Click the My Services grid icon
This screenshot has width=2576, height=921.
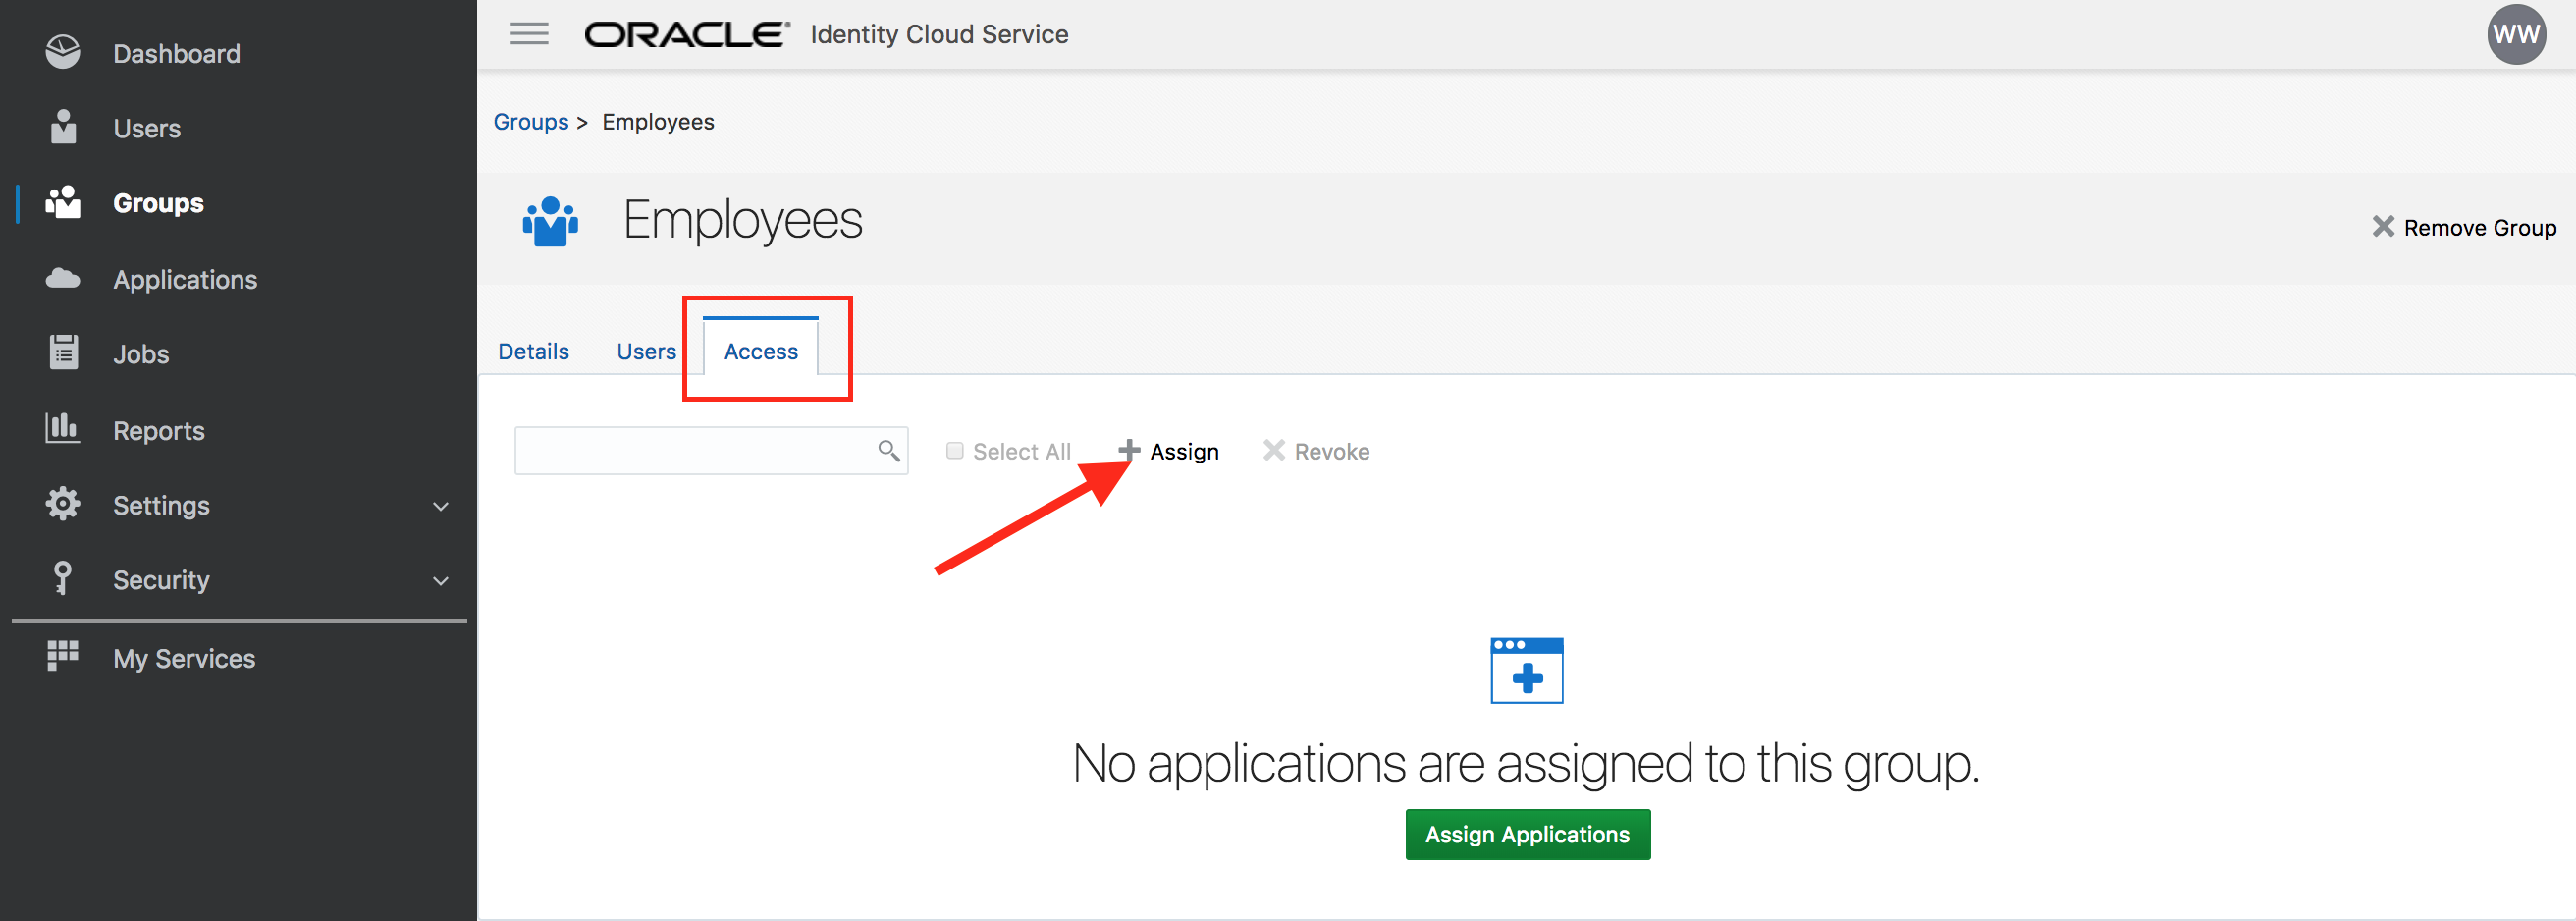pyautogui.click(x=62, y=656)
